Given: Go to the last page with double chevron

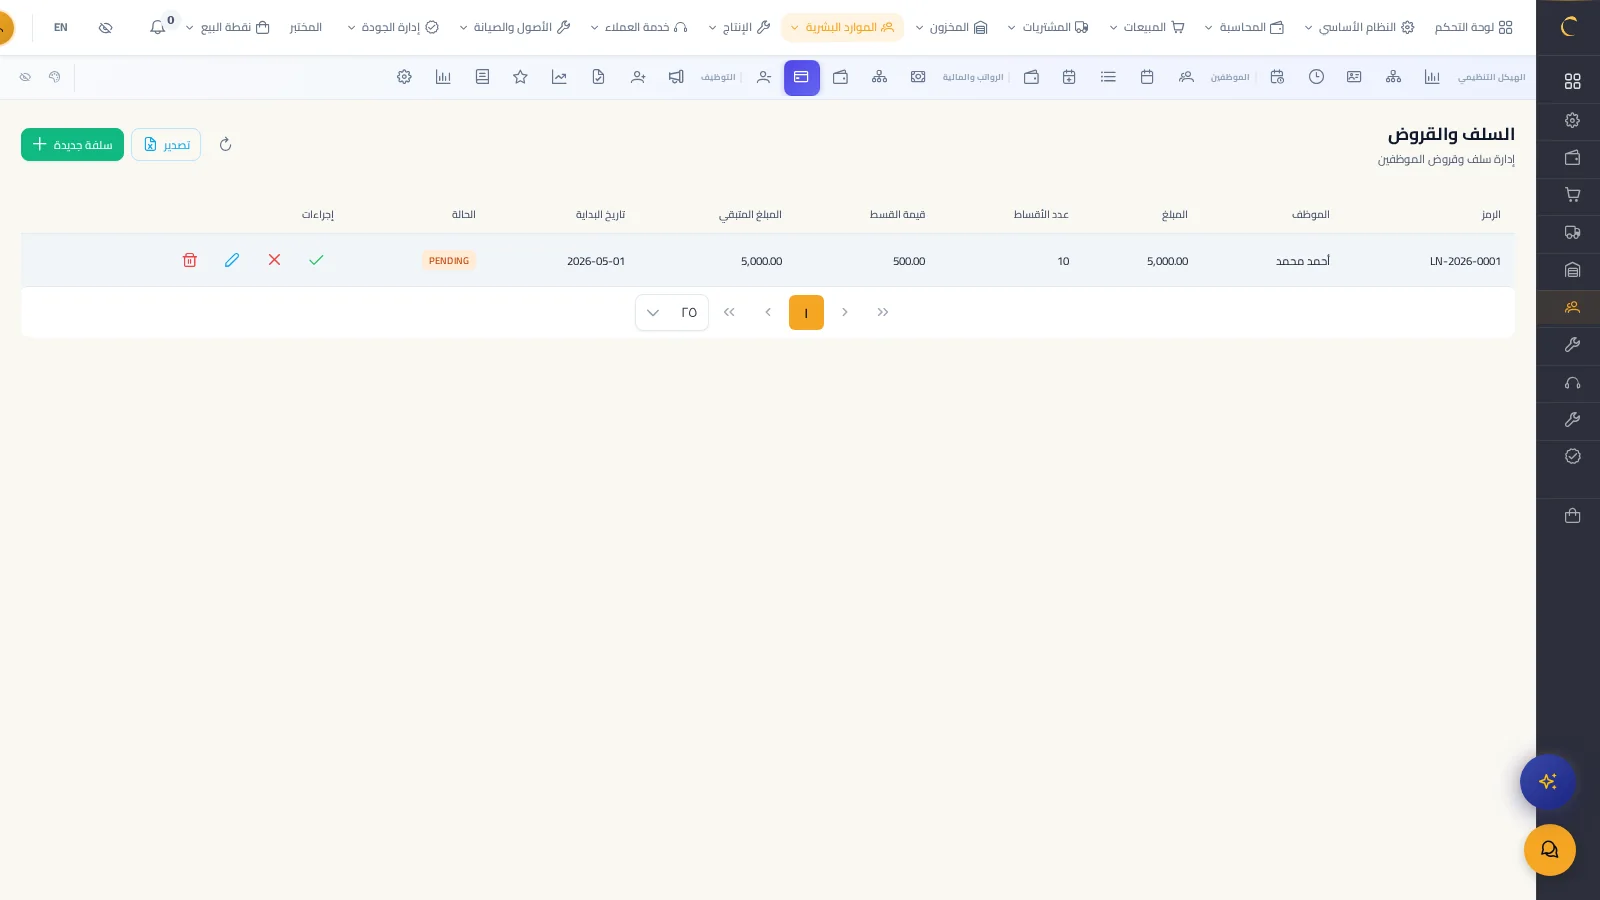Looking at the screenshot, I should pyautogui.click(x=729, y=312).
